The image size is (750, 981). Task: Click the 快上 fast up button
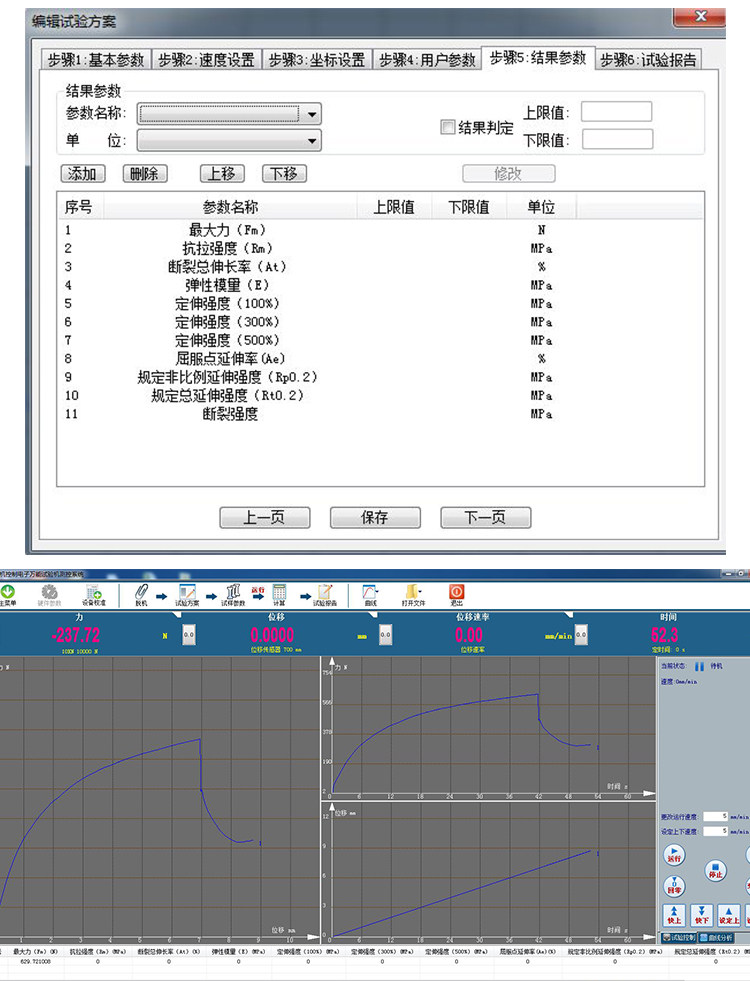coord(674,915)
